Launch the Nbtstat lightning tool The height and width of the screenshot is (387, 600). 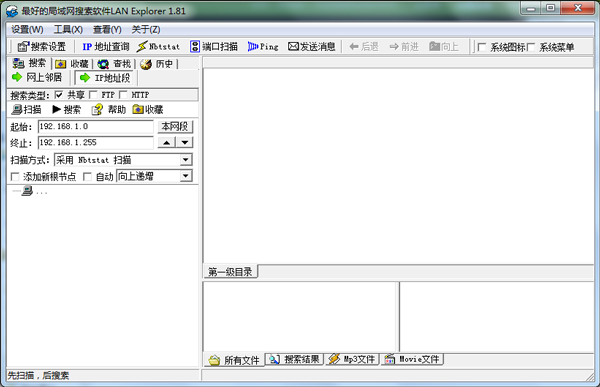(x=158, y=47)
